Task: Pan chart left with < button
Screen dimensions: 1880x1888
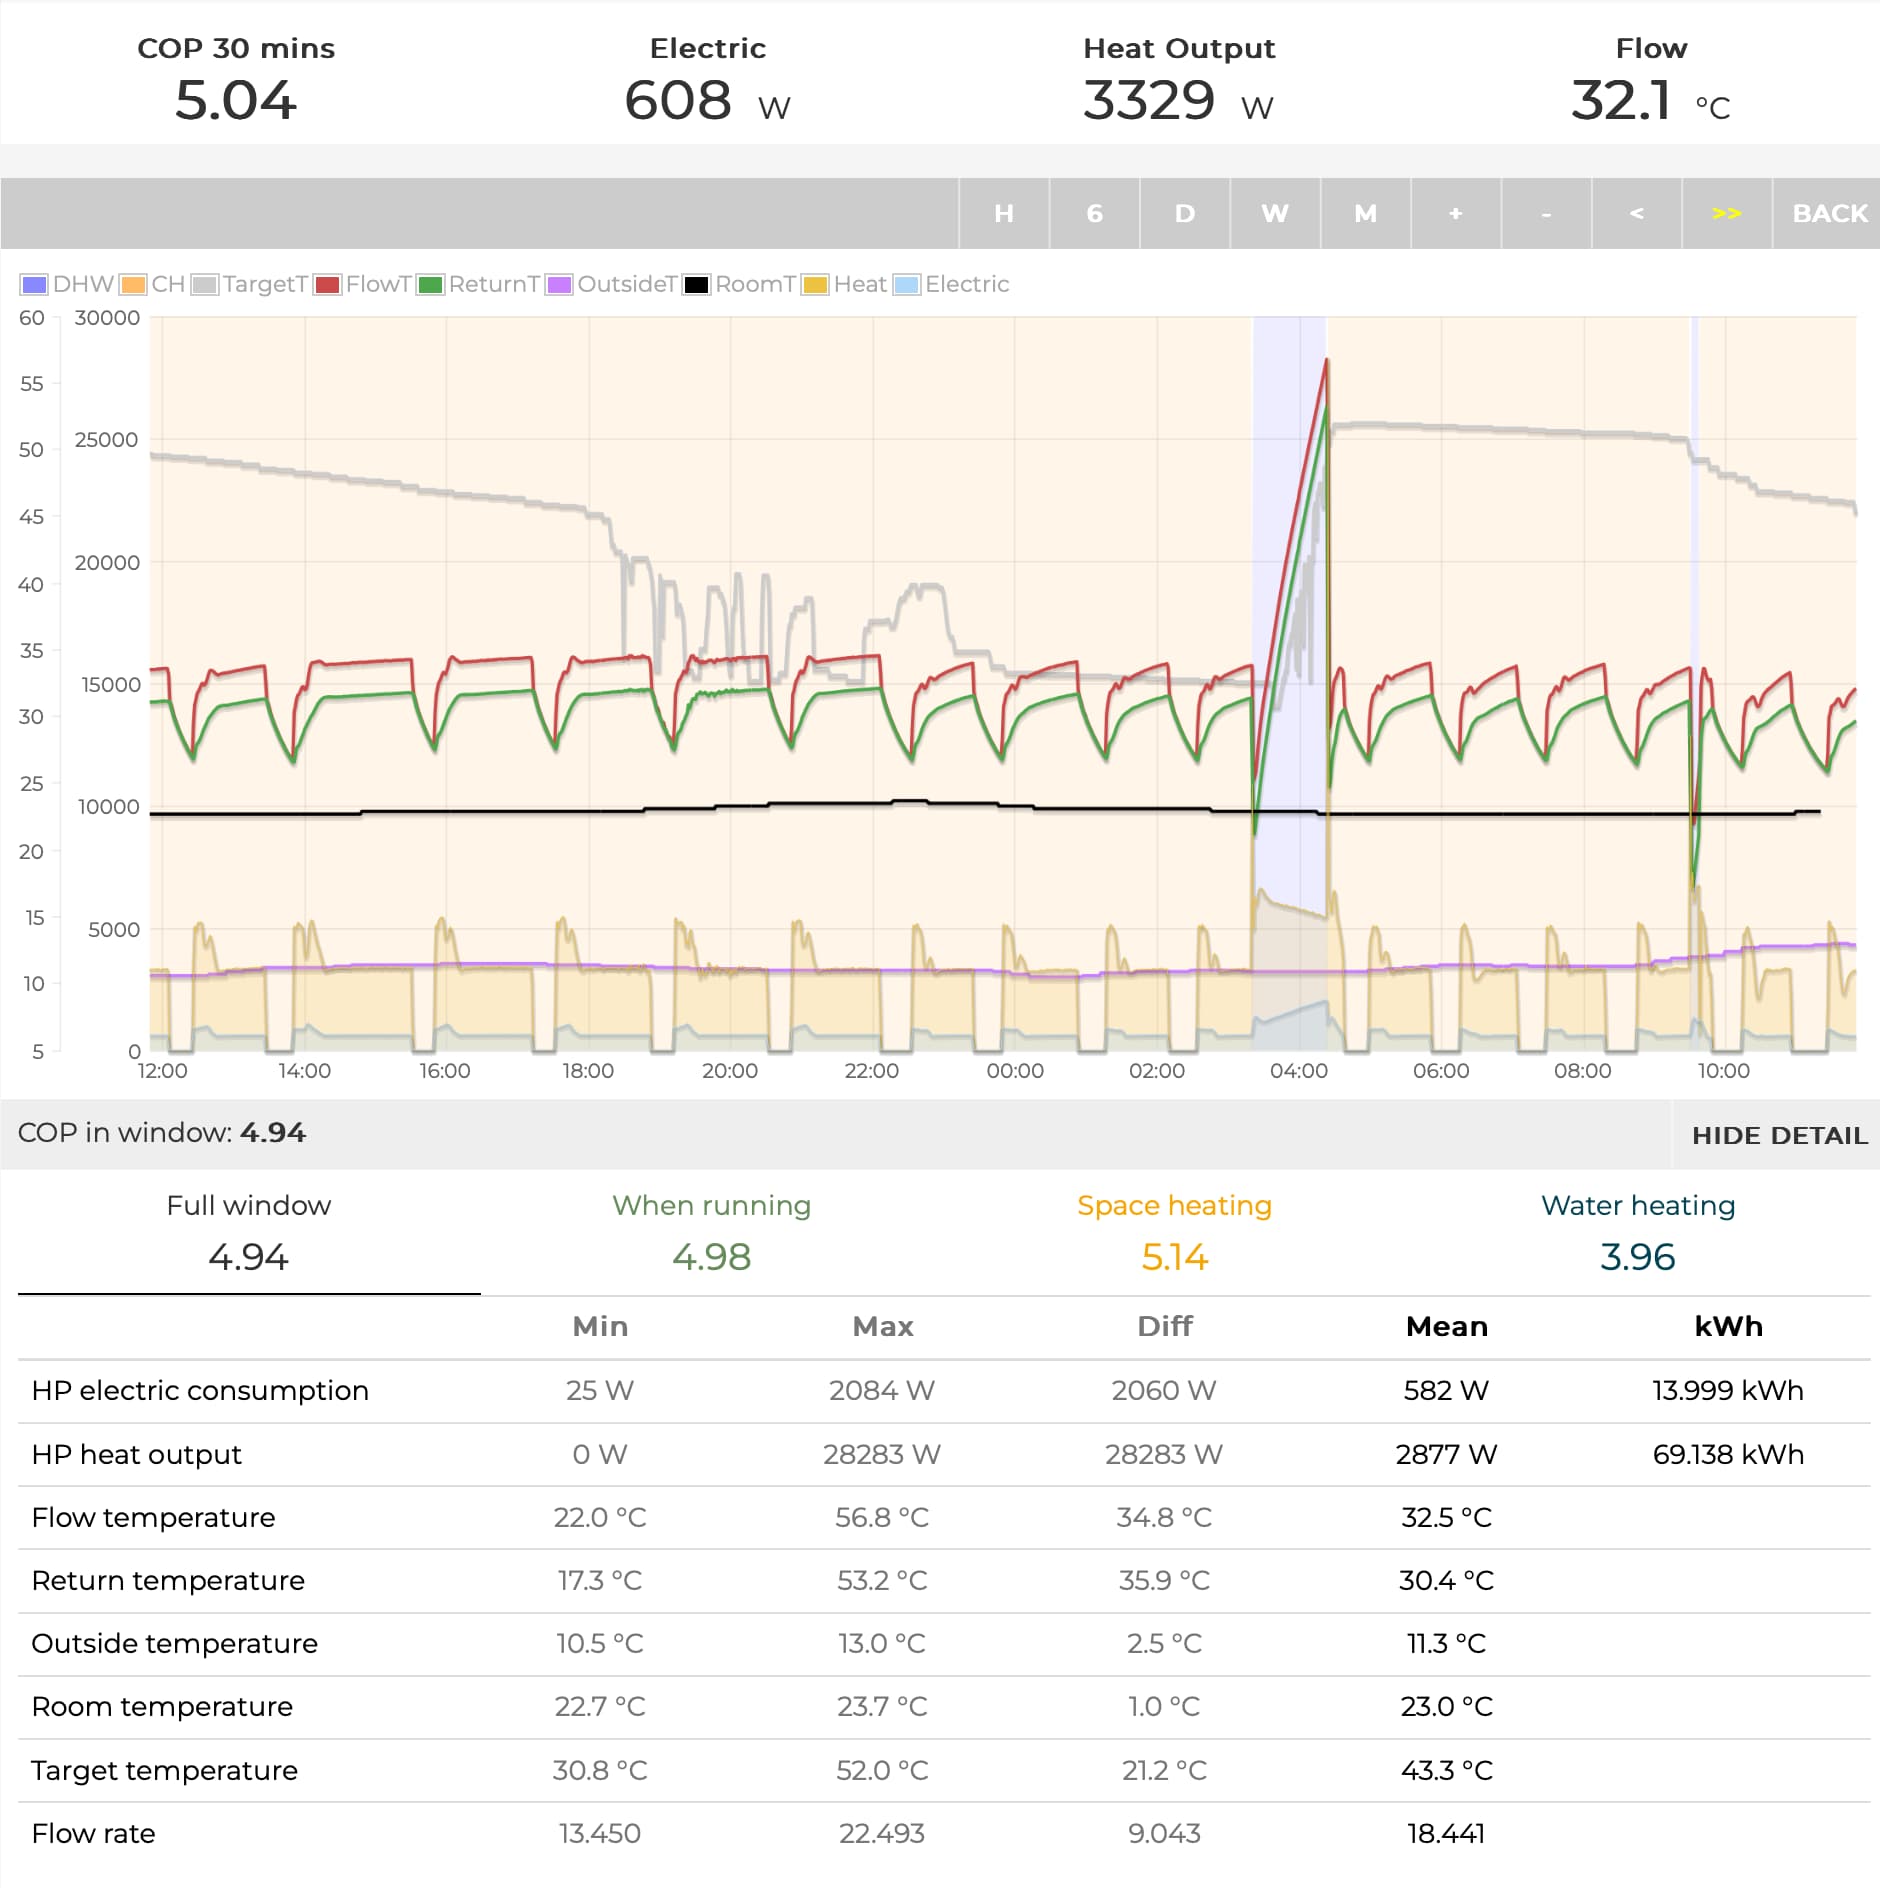Action: tap(1637, 213)
